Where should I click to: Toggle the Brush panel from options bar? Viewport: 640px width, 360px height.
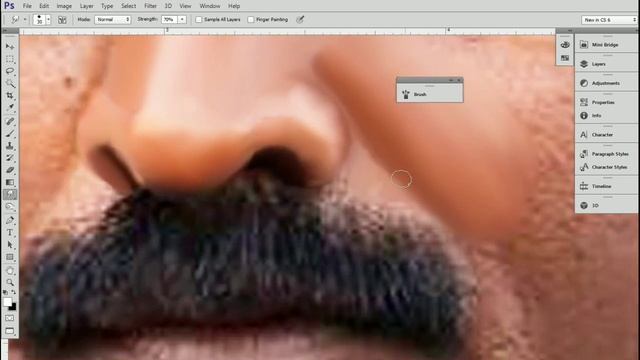pos(62,20)
